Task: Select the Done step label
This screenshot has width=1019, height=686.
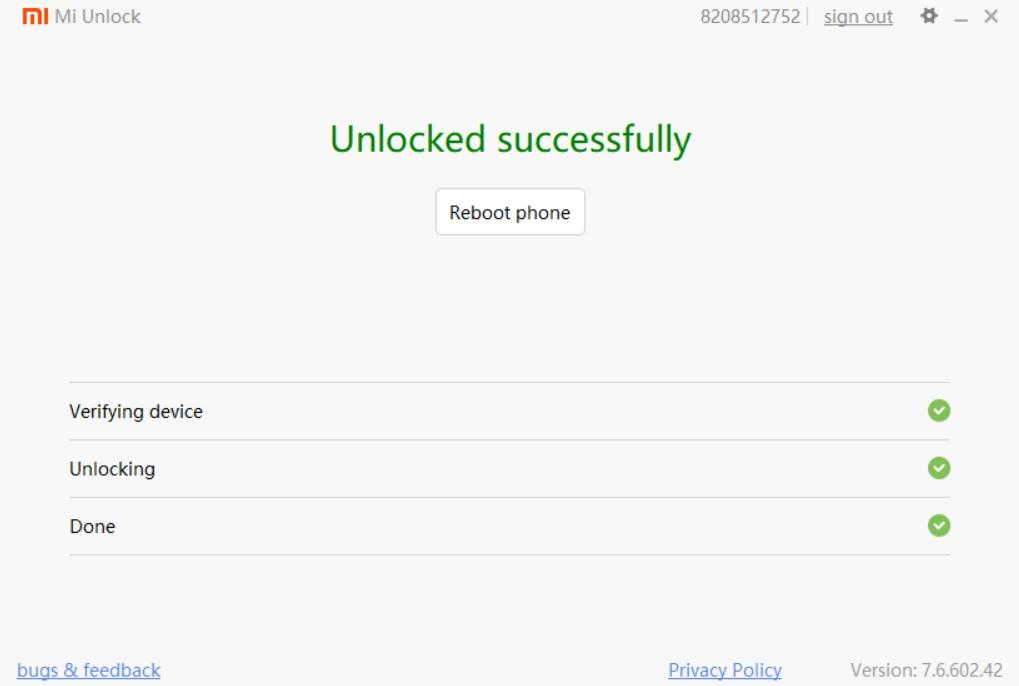Action: click(x=92, y=526)
